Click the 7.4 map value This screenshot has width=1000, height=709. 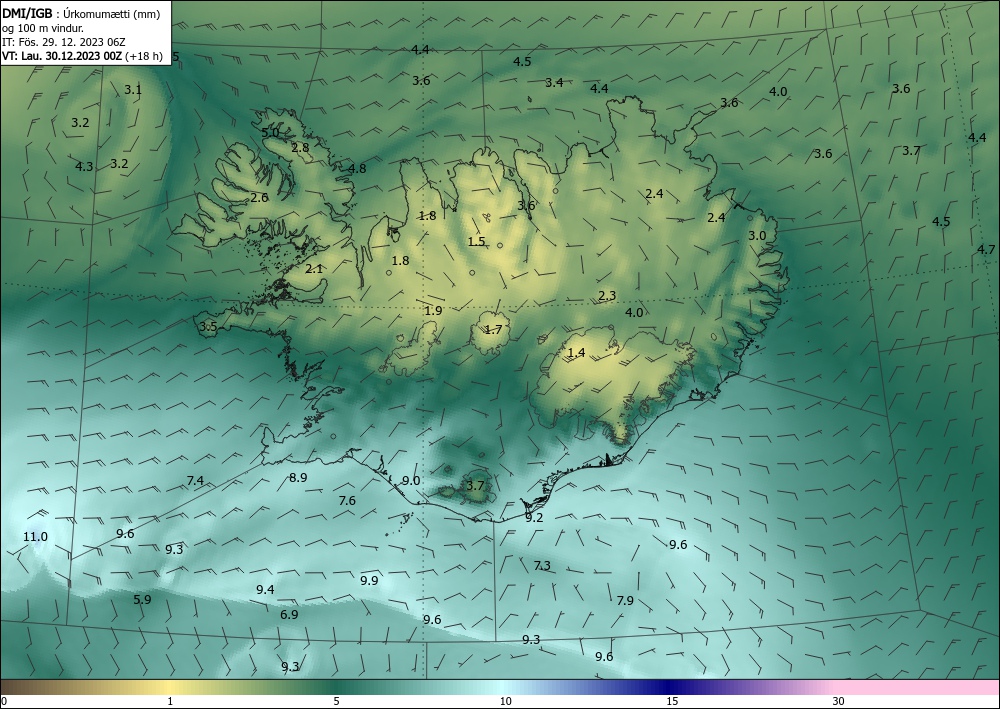point(195,481)
